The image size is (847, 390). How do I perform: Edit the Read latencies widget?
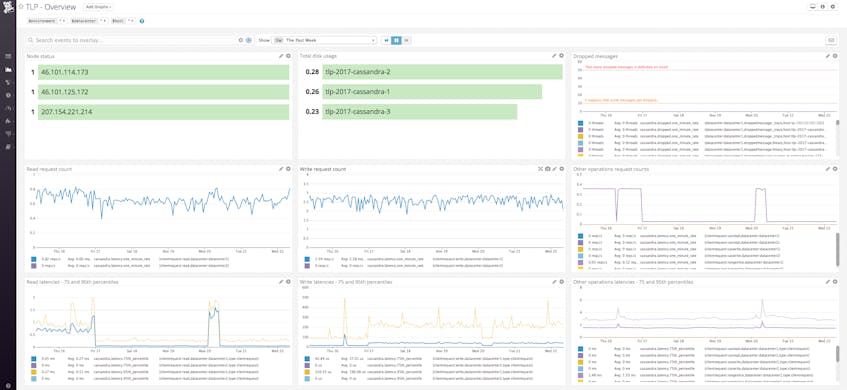[x=281, y=282]
